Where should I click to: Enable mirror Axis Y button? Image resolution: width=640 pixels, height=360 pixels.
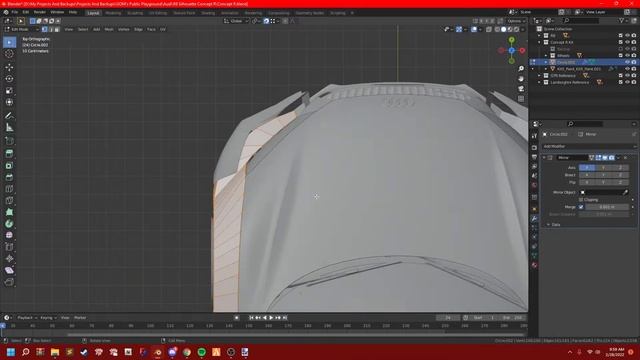(x=604, y=167)
